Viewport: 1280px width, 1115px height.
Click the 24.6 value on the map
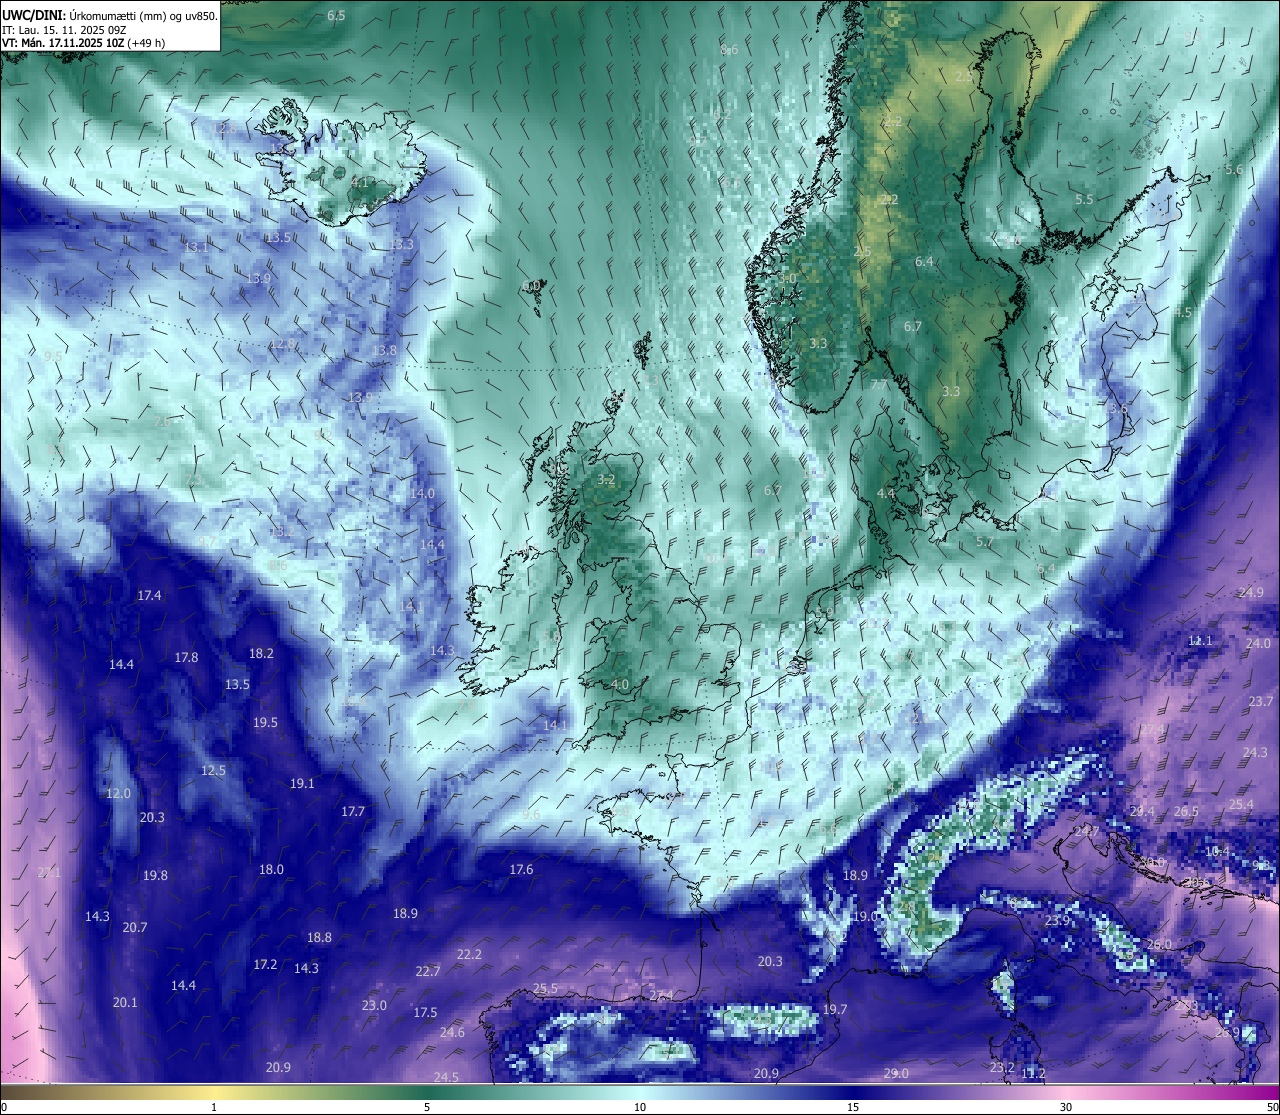click(452, 1032)
